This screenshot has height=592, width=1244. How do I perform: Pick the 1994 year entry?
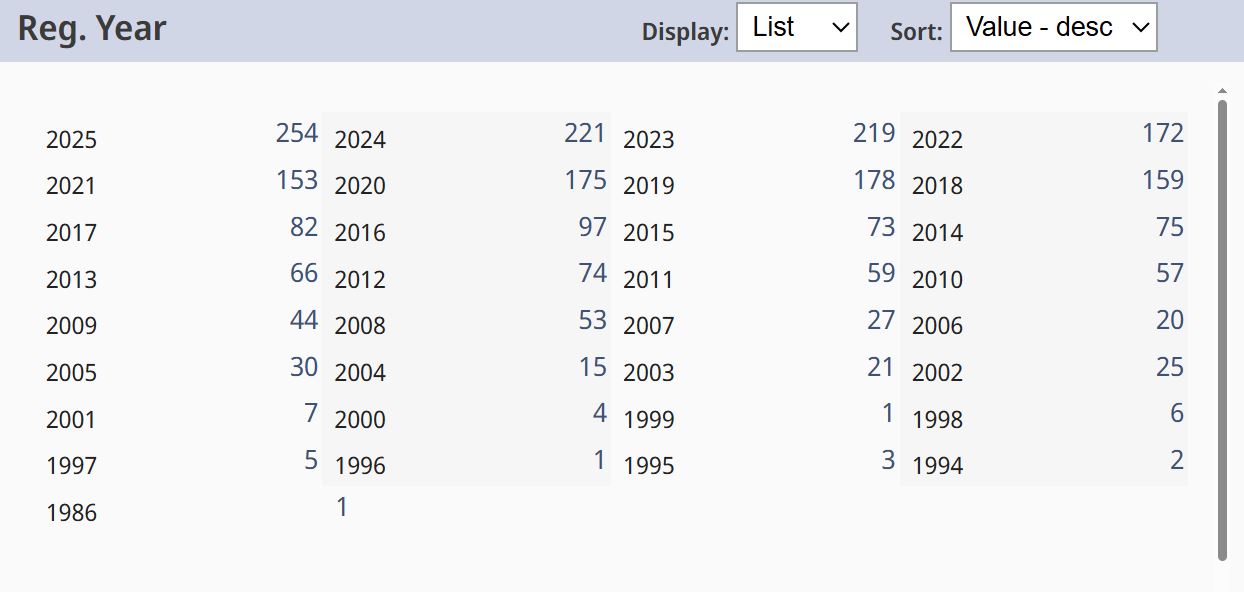pos(937,466)
